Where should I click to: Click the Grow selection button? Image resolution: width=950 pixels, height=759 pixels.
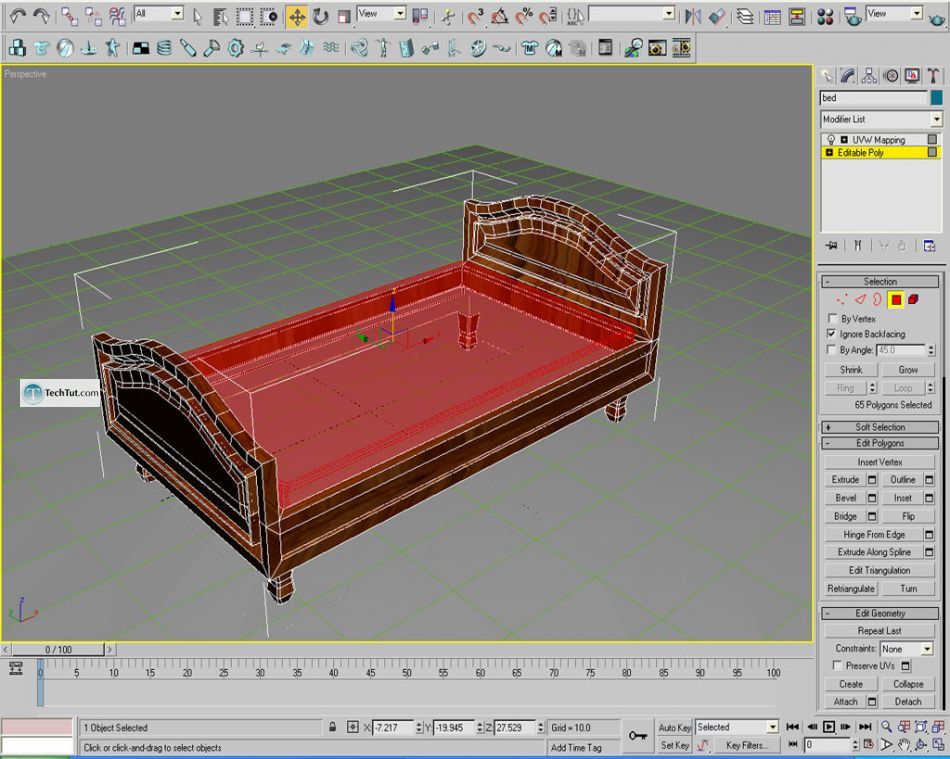[x=908, y=370]
